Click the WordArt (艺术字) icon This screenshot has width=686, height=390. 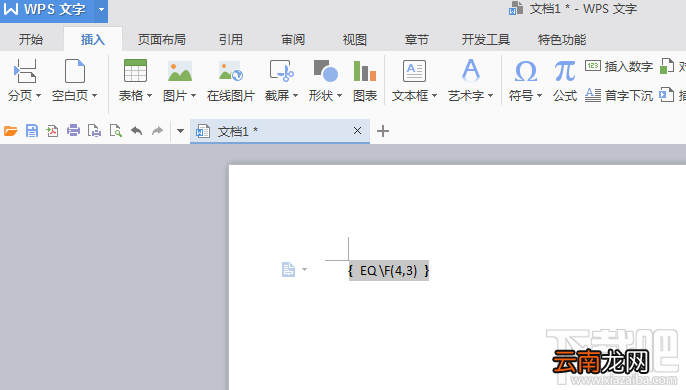pos(471,71)
